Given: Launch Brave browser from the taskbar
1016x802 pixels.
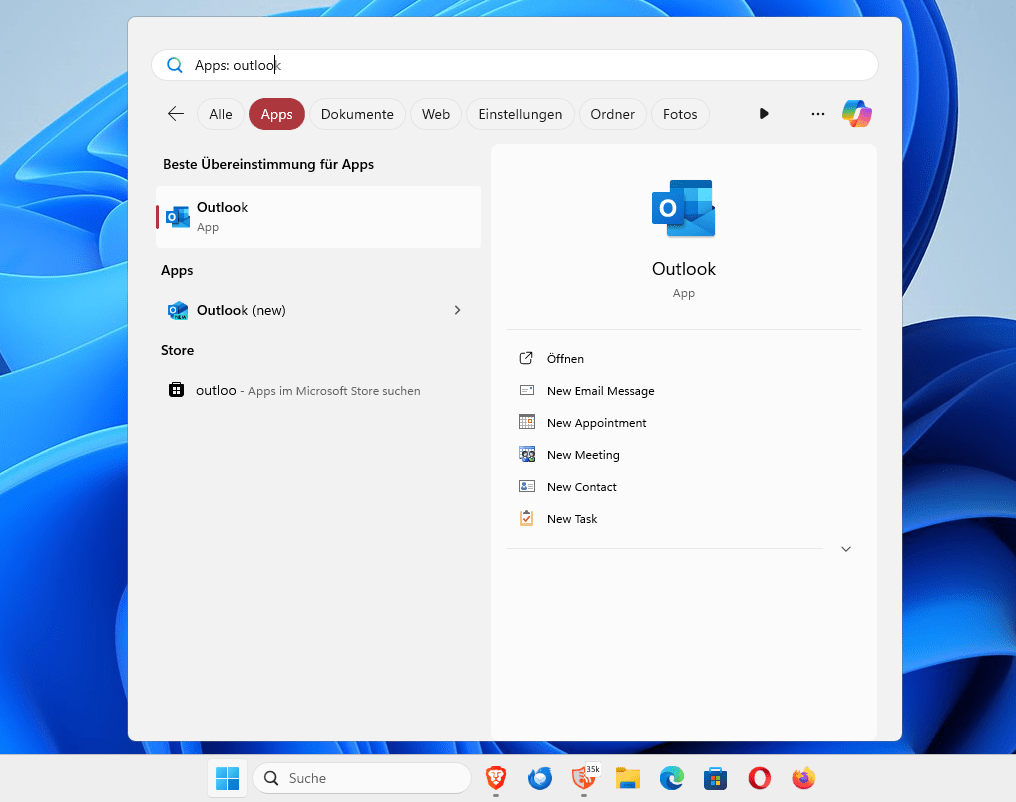Looking at the screenshot, I should coord(496,777).
